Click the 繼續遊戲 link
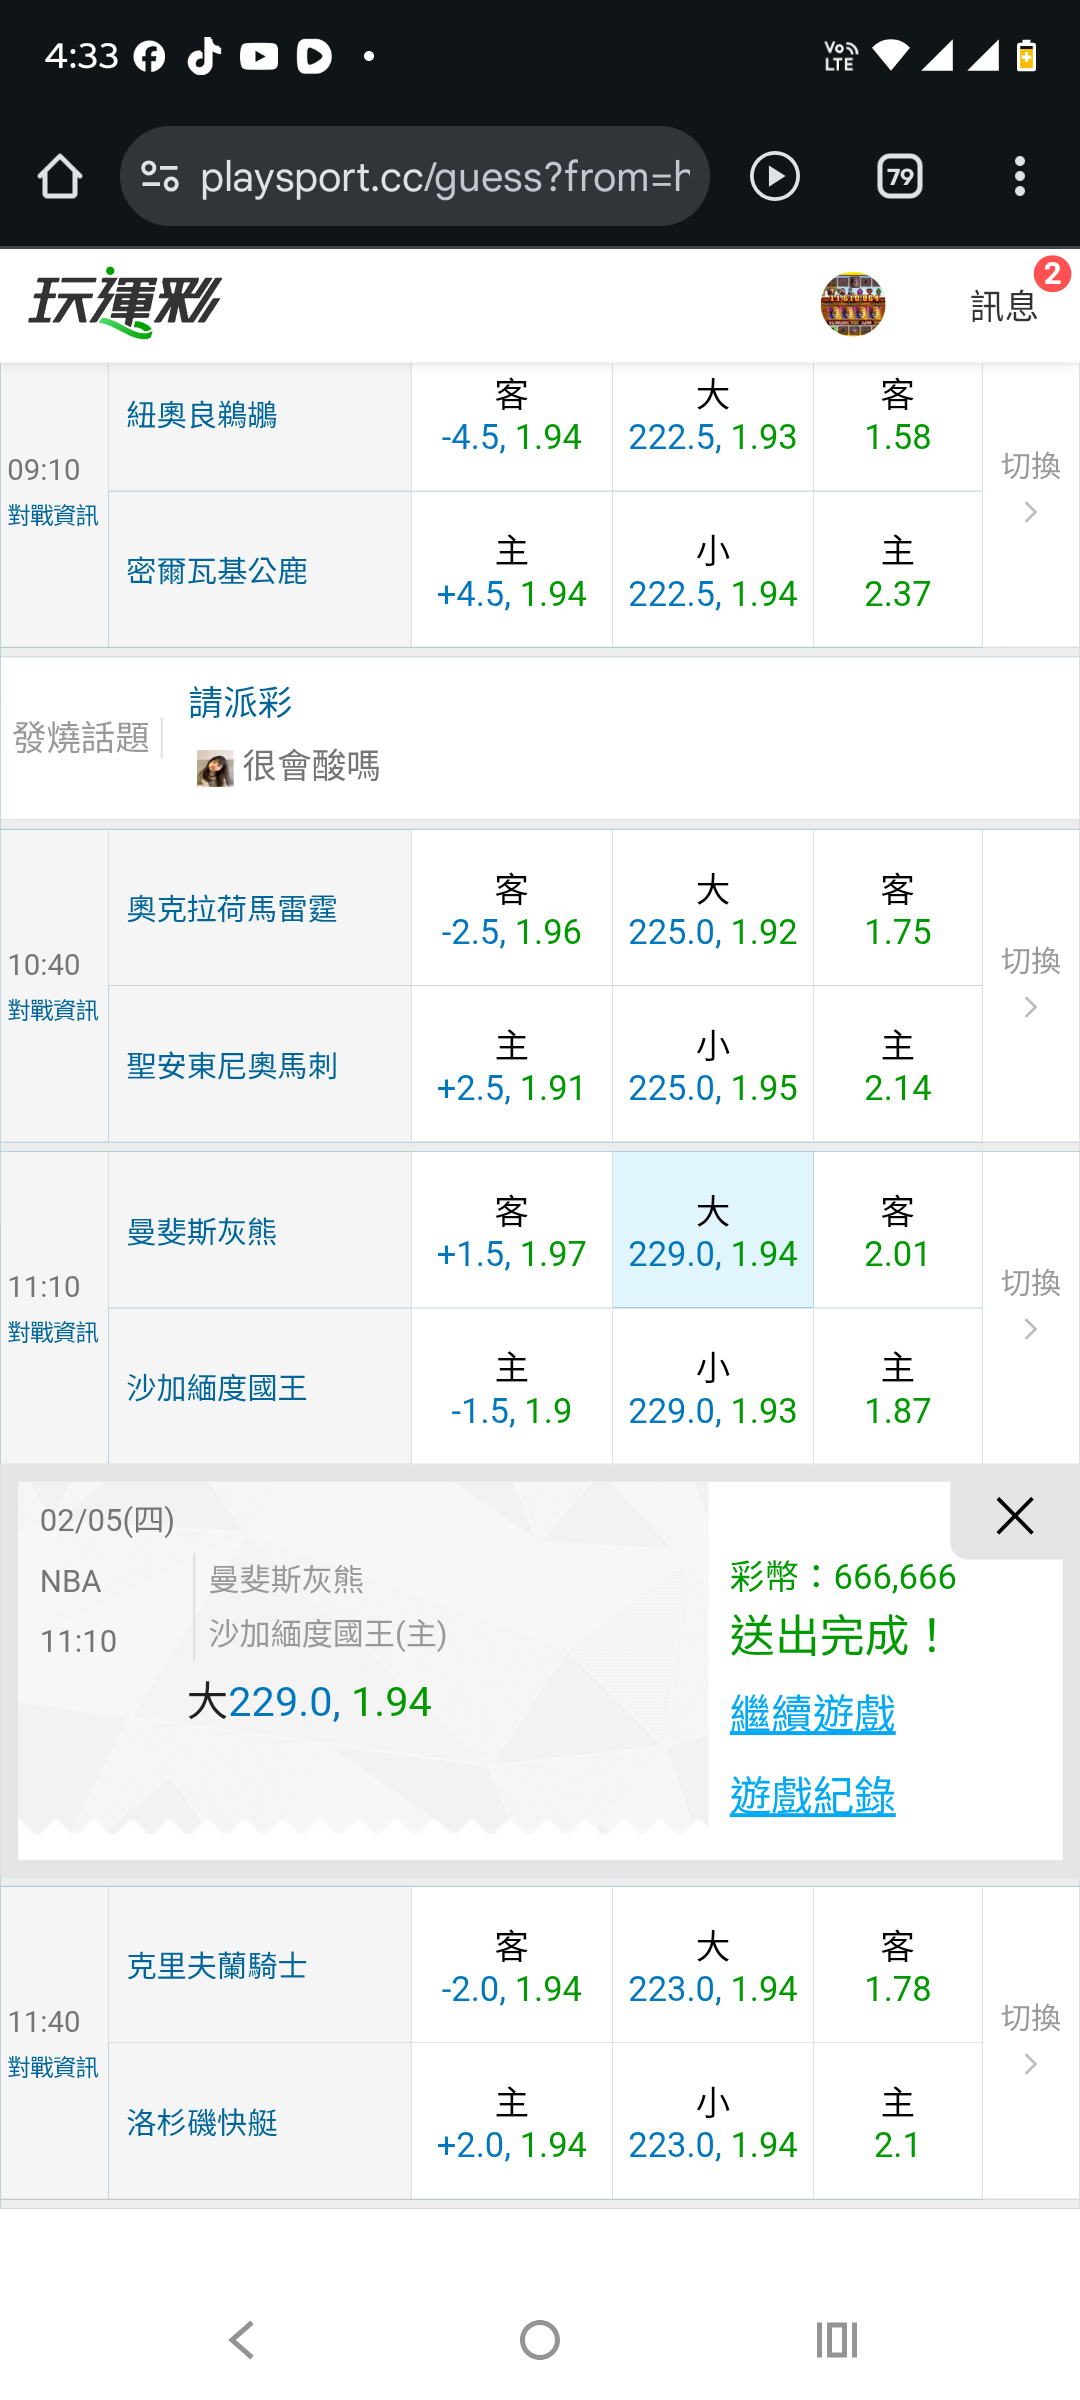 click(812, 1714)
